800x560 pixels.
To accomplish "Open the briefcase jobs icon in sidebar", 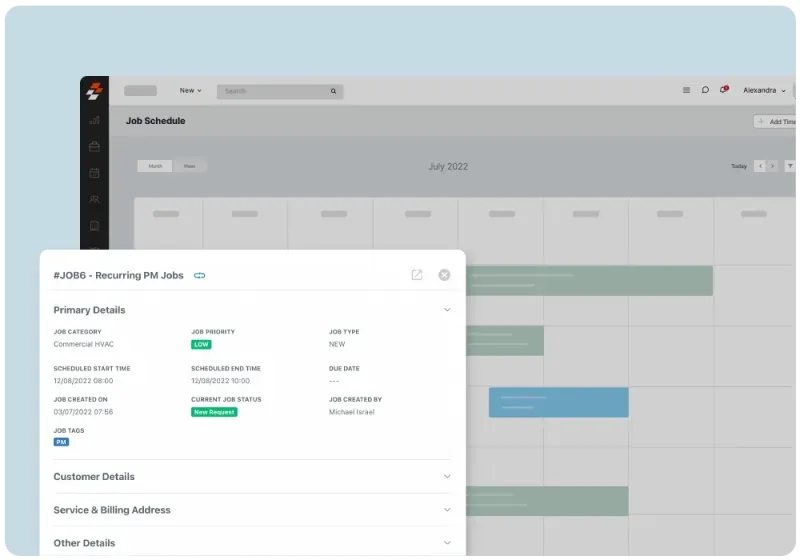I will (x=94, y=146).
